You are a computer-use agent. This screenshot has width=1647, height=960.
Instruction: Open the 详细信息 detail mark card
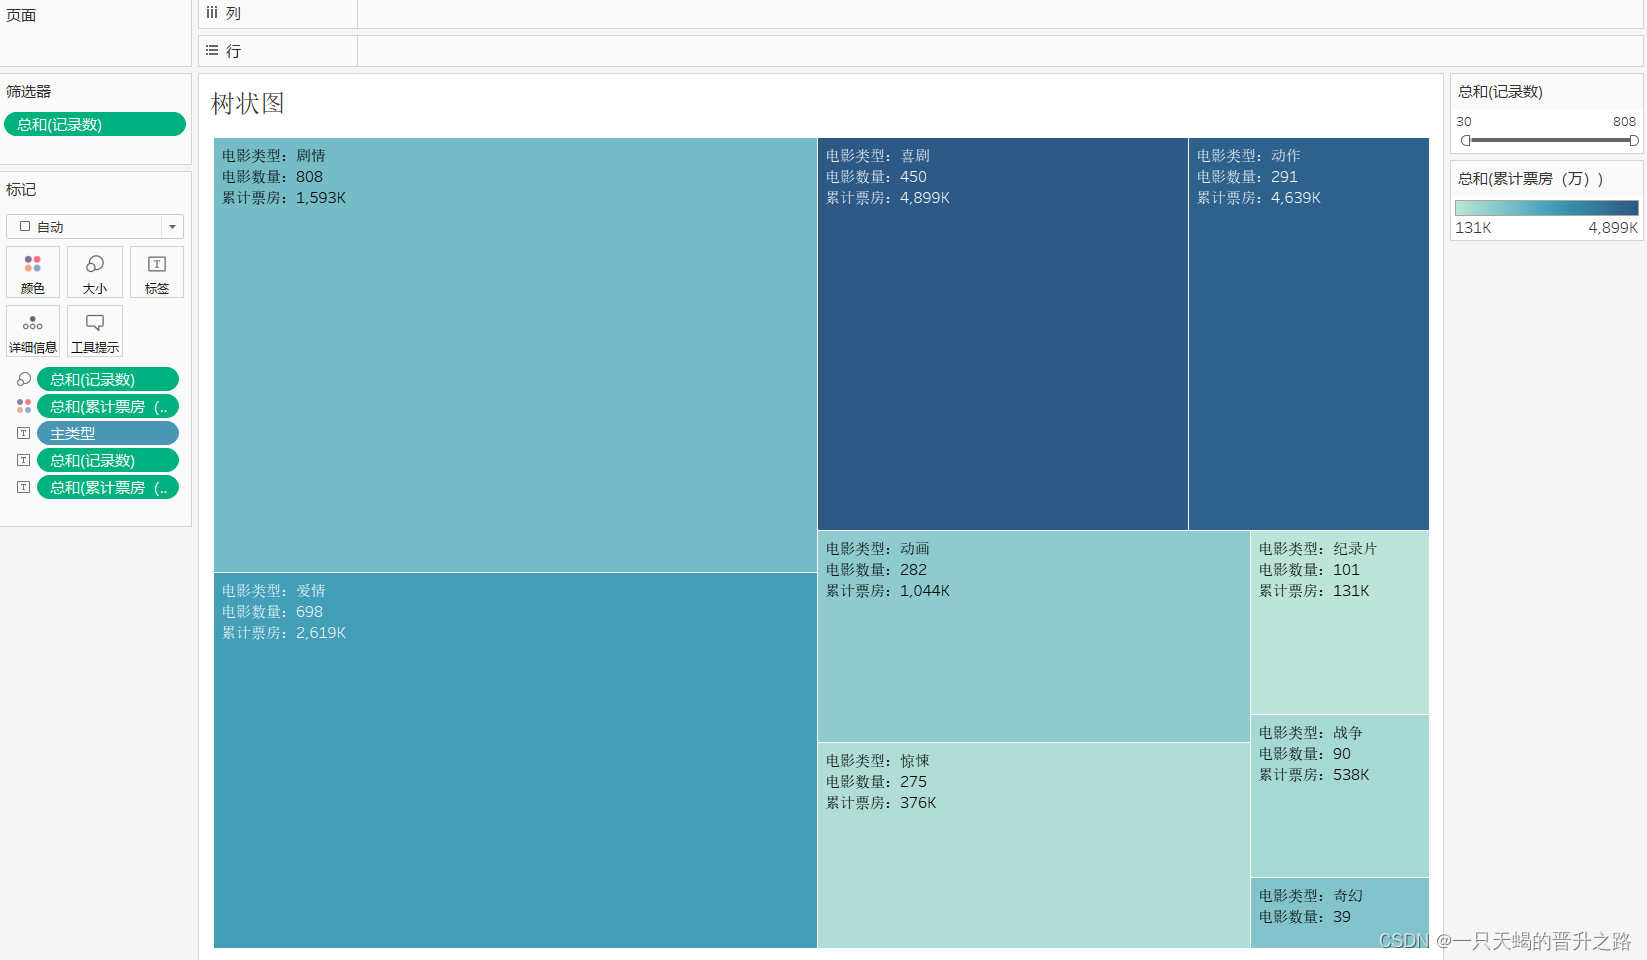click(33, 331)
